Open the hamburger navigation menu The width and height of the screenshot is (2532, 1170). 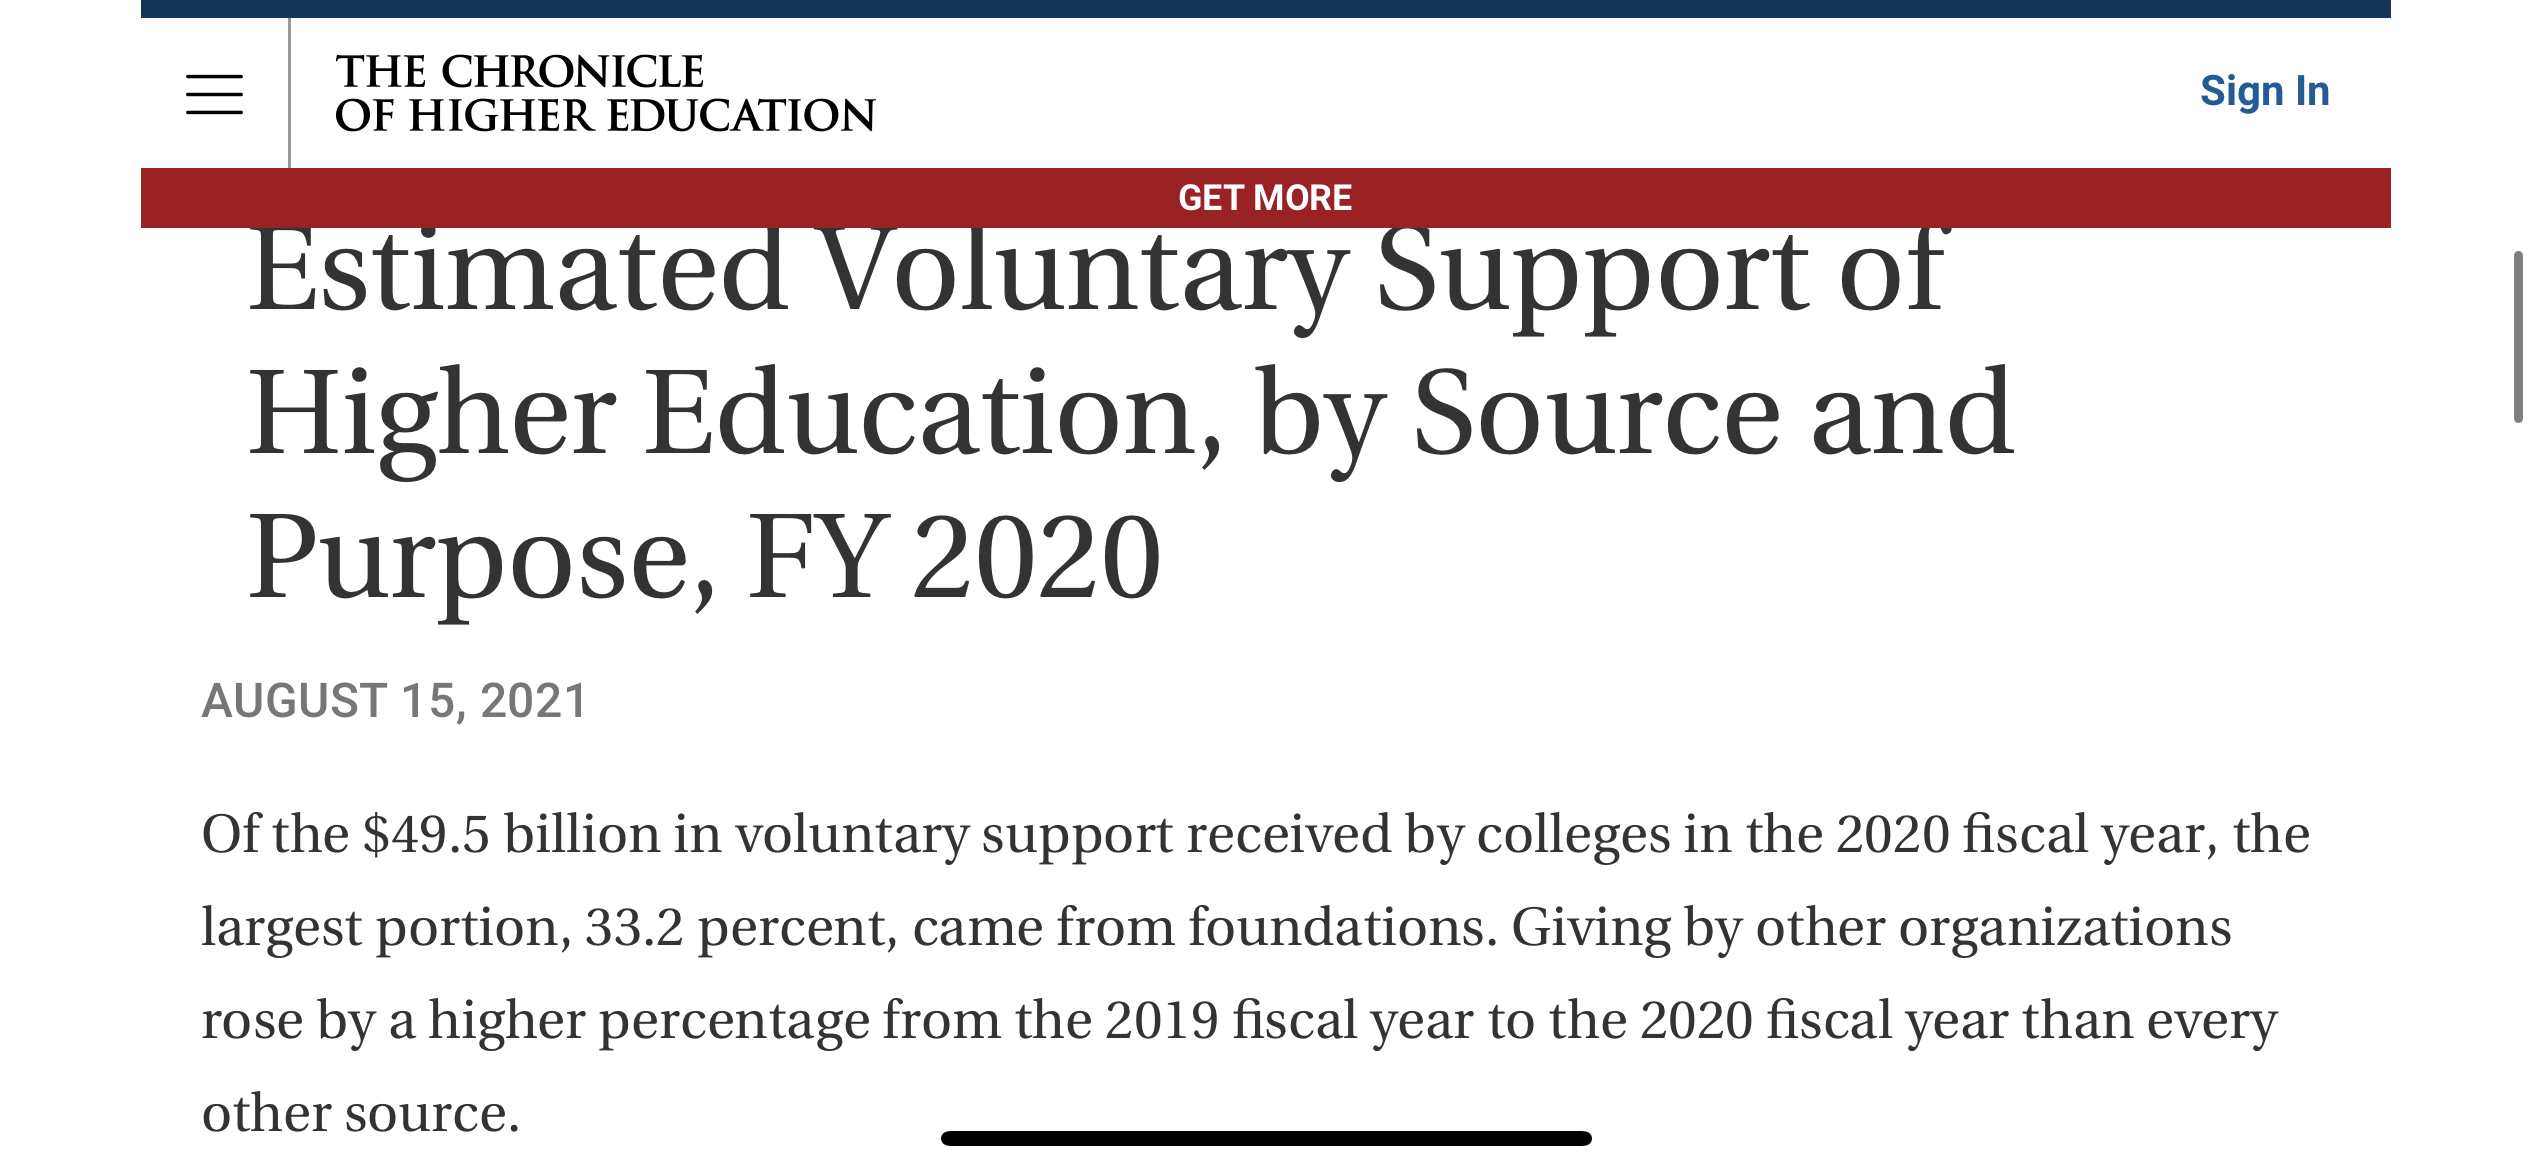(x=214, y=94)
